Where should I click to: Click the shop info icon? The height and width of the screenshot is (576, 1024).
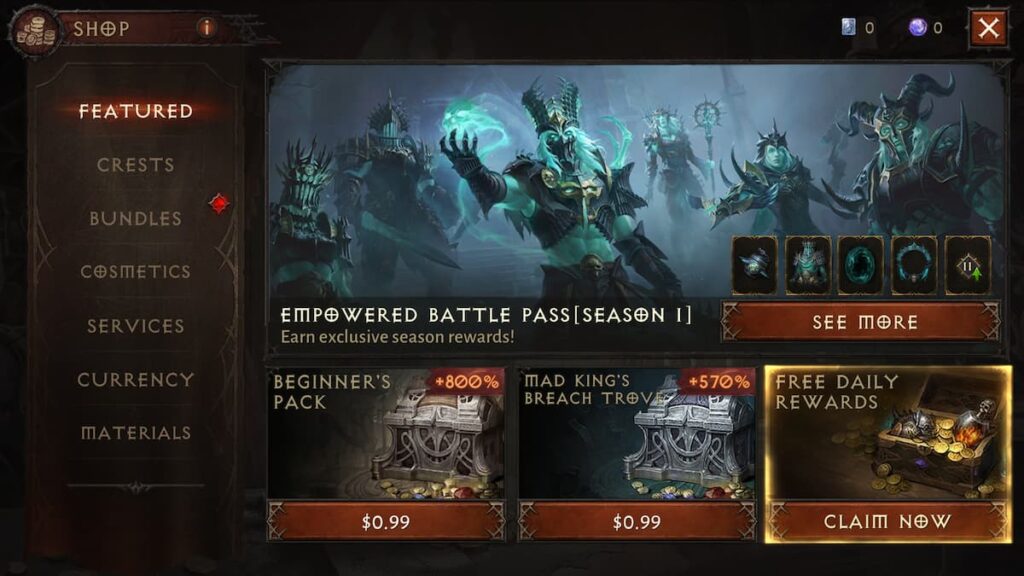[206, 27]
